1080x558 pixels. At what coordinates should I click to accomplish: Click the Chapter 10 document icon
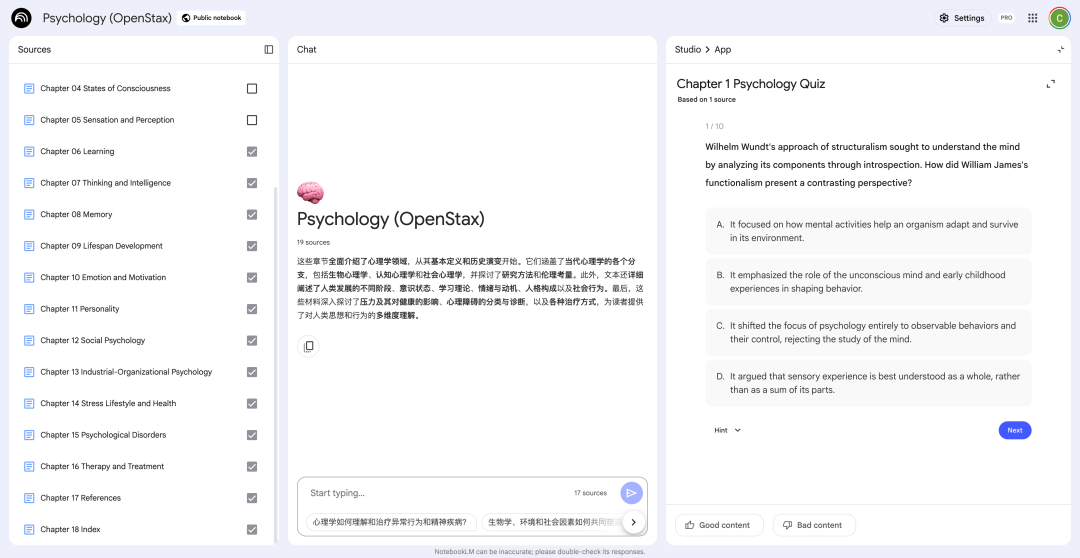coord(29,278)
